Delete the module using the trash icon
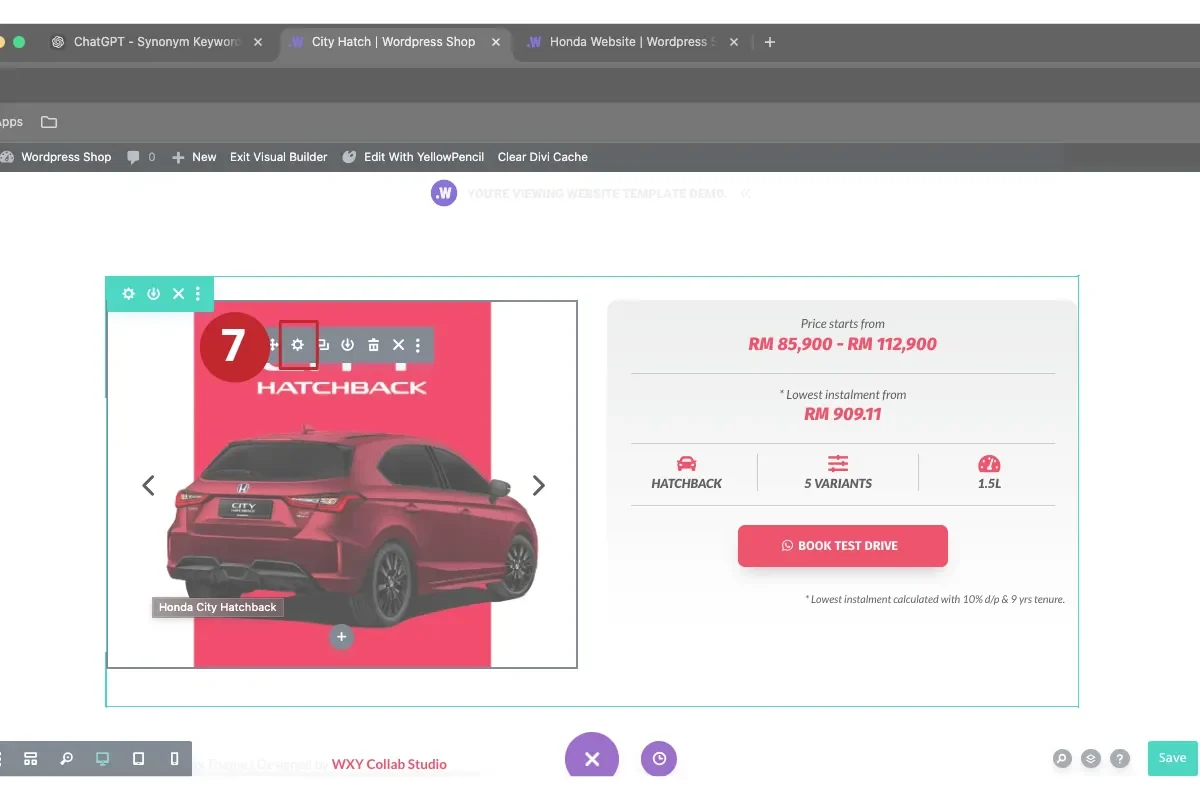 372,344
